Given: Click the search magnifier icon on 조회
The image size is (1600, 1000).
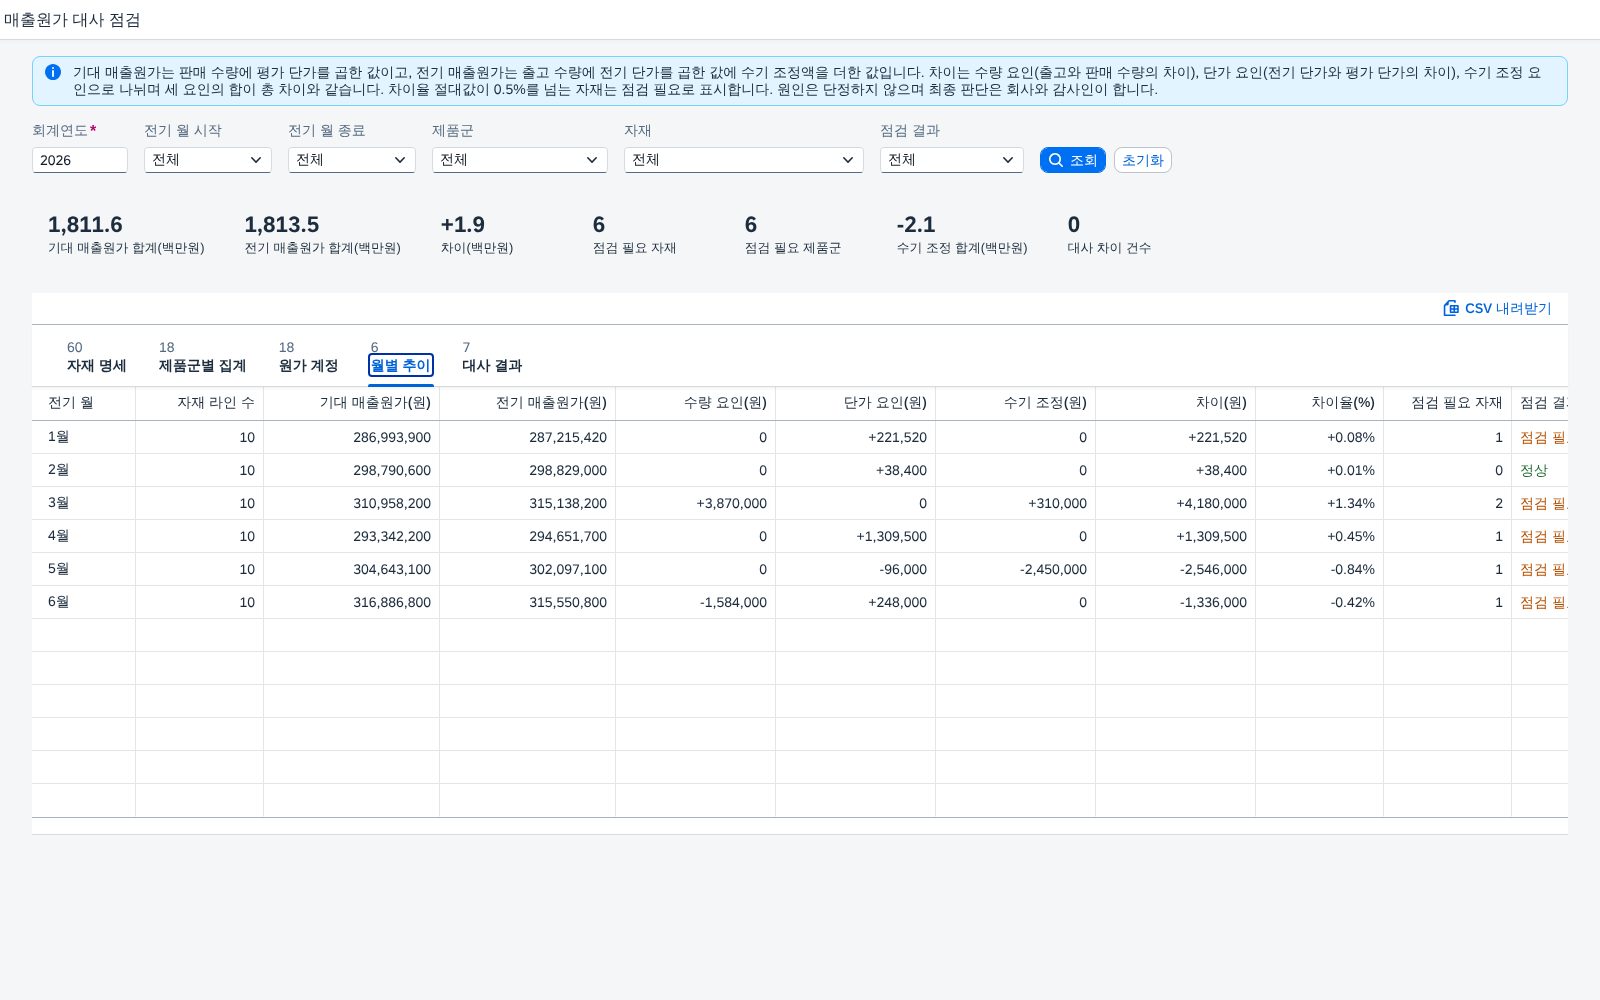Looking at the screenshot, I should pyautogui.click(x=1056, y=160).
